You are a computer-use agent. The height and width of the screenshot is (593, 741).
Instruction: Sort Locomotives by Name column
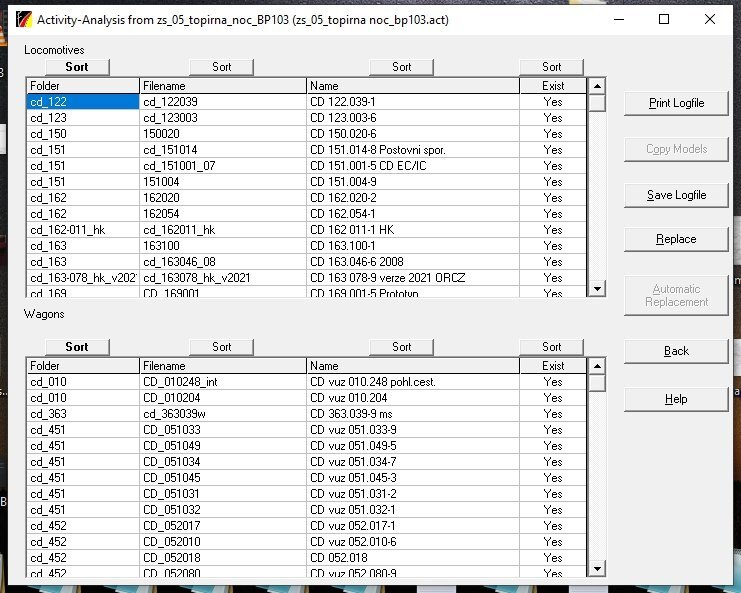pos(401,67)
